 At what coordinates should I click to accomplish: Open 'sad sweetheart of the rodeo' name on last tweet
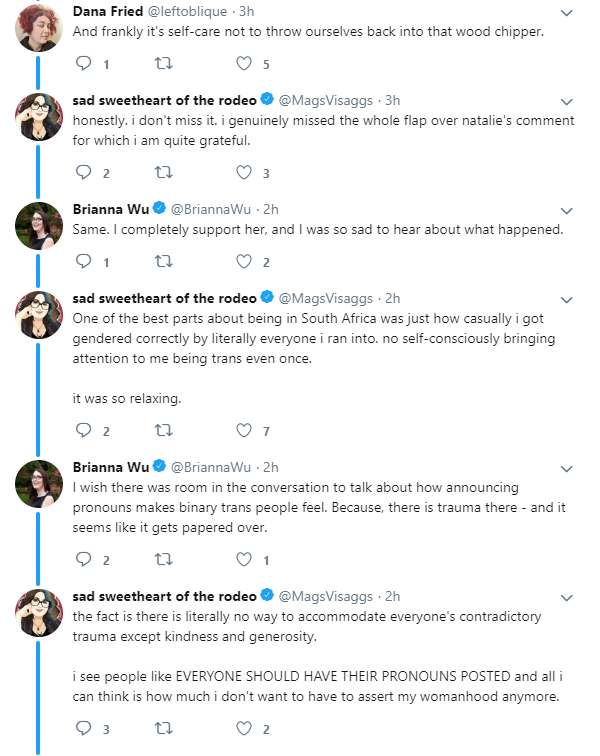point(164,596)
